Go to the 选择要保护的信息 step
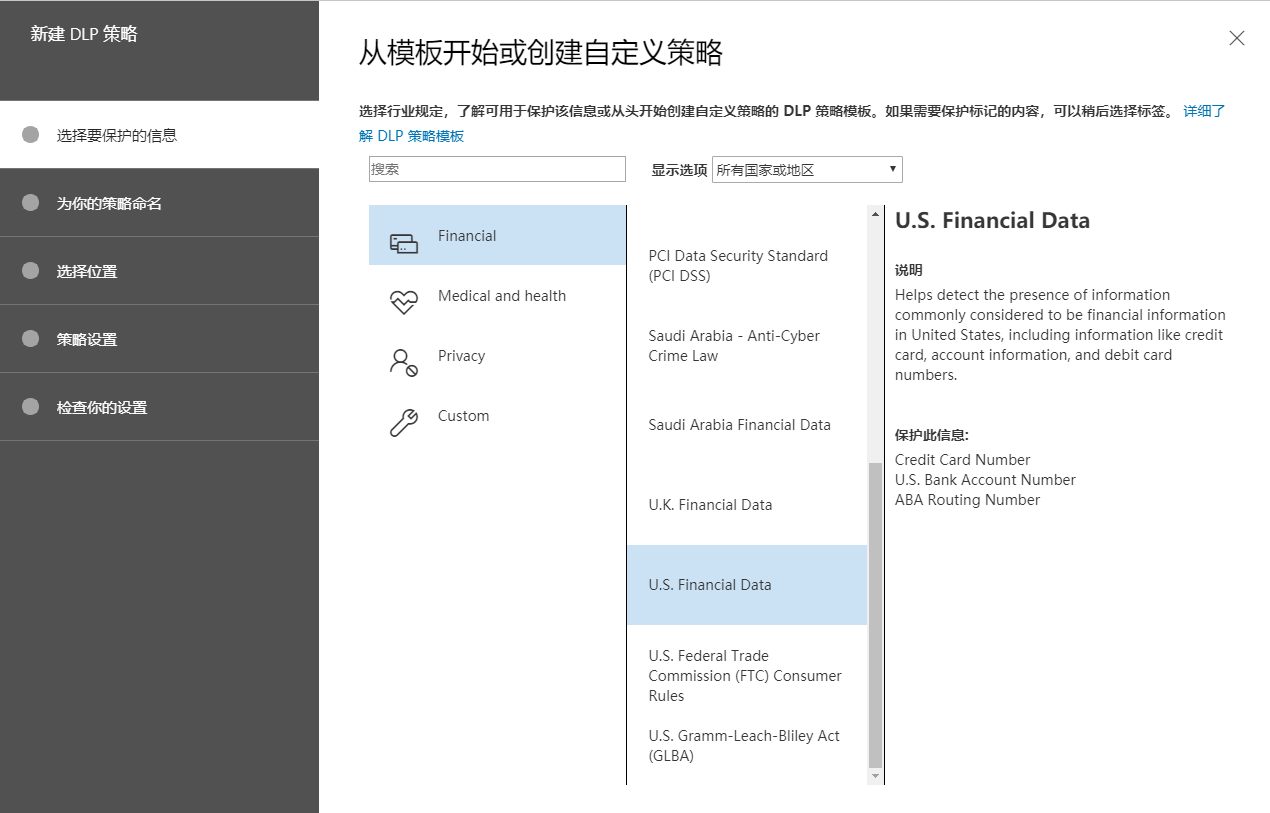The image size is (1270, 813). (159, 135)
